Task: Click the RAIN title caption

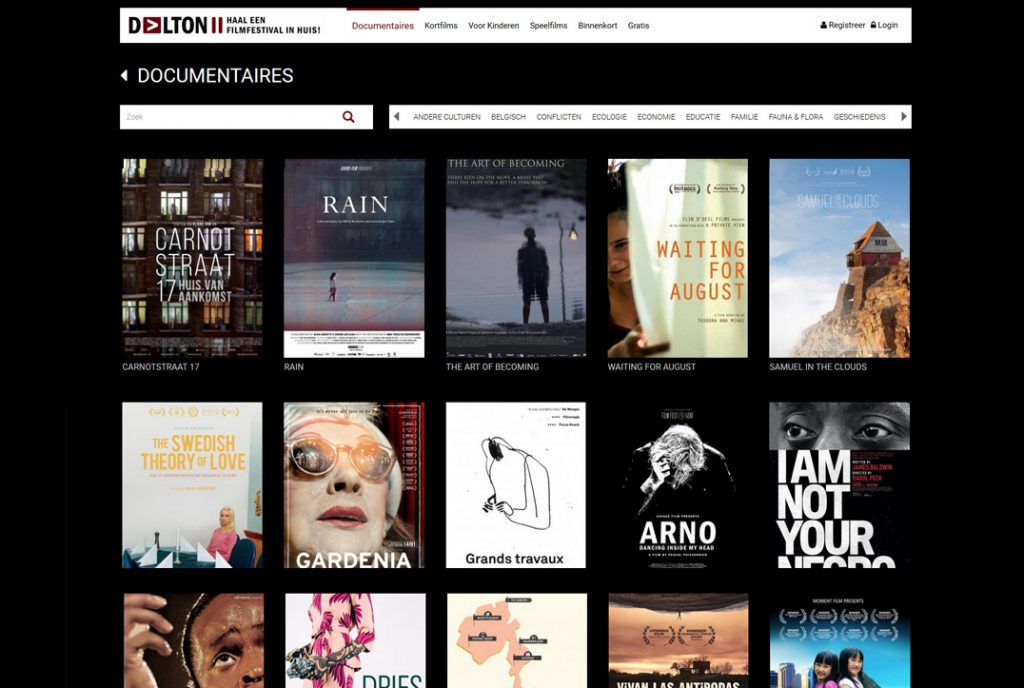Action: 294,367
